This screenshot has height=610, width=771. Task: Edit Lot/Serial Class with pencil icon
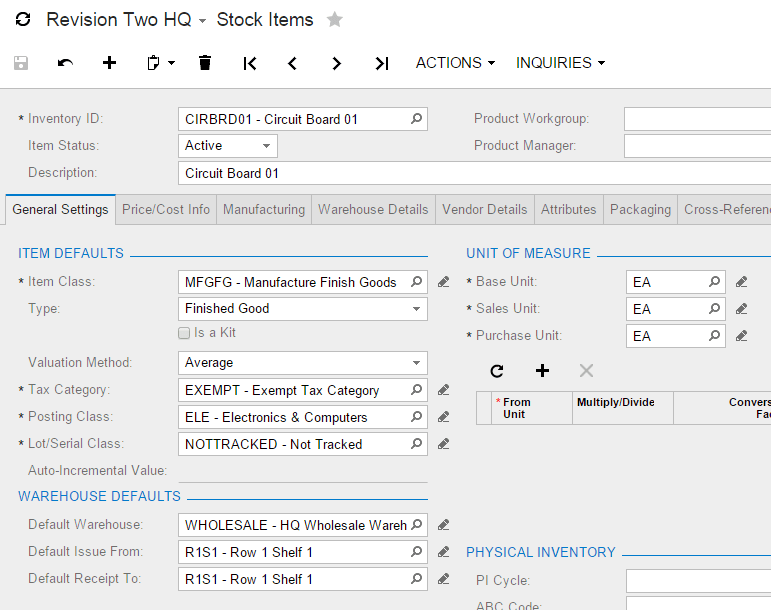[x=444, y=444]
